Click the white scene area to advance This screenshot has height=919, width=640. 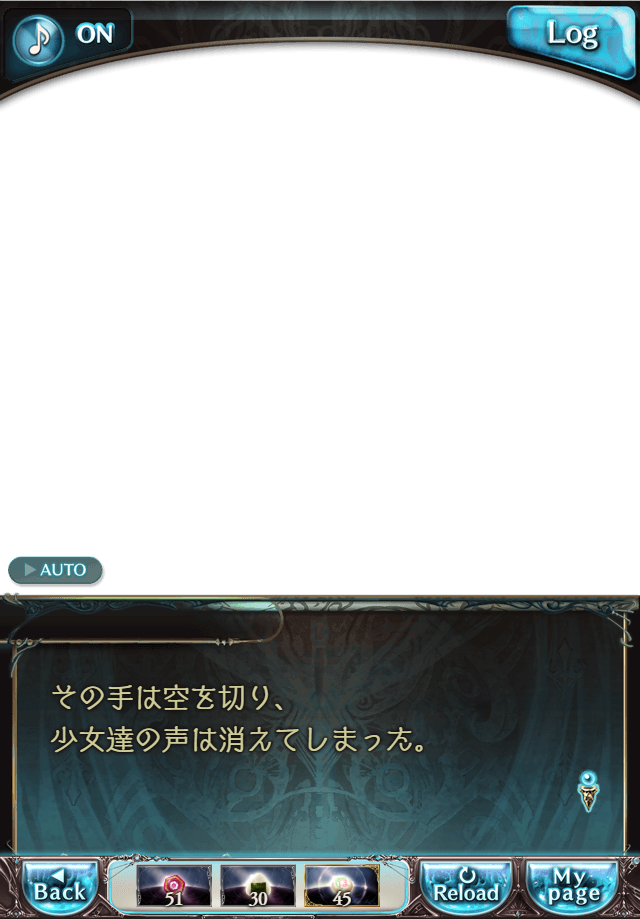(320, 328)
